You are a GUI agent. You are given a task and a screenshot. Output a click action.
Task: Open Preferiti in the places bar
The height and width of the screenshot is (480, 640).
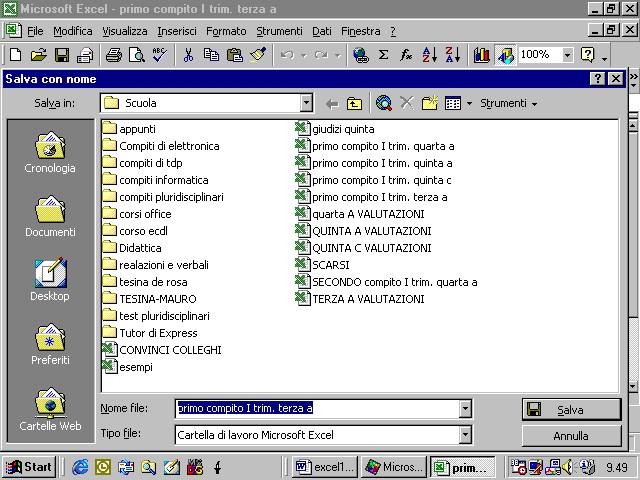50,344
